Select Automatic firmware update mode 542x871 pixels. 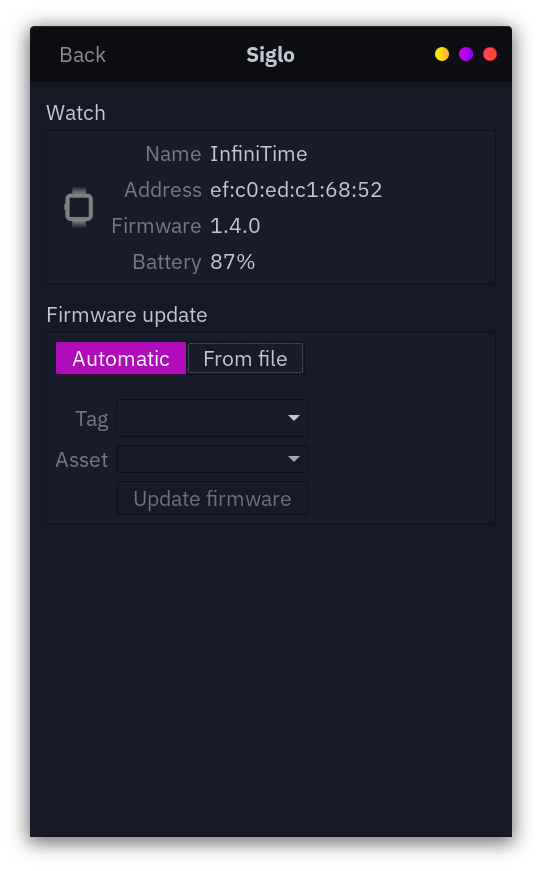tap(121, 358)
